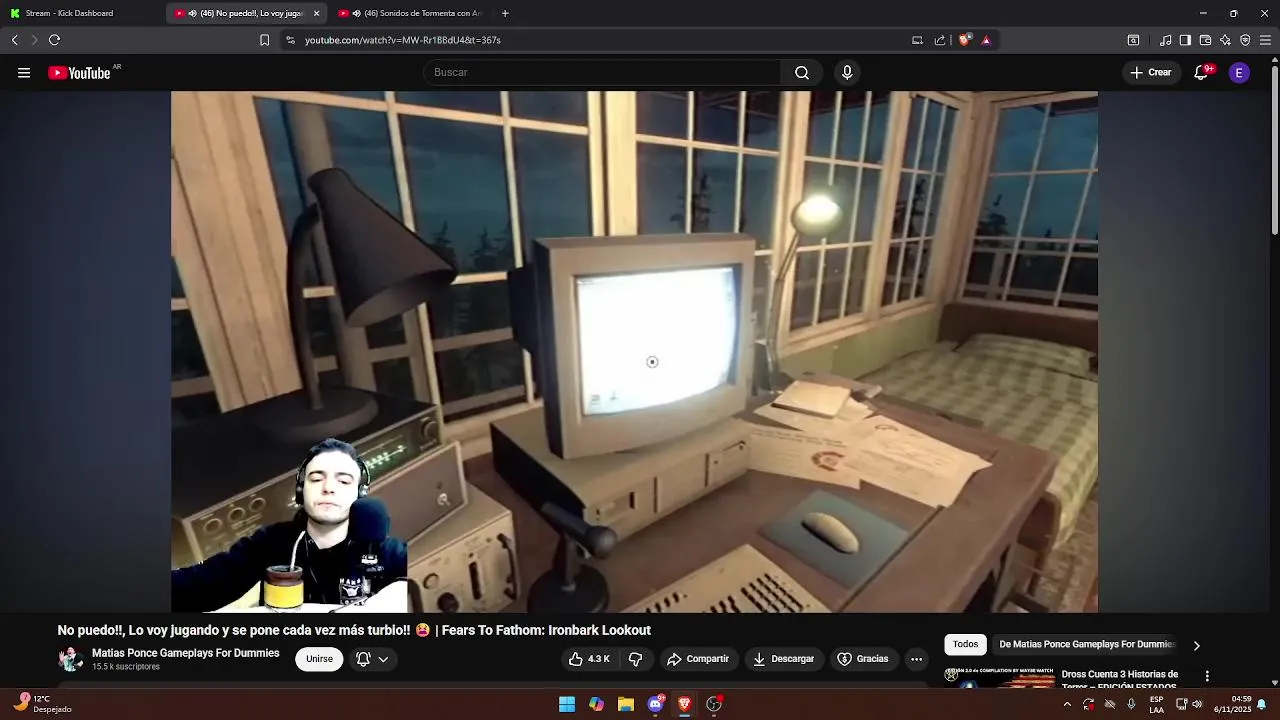This screenshot has width=1280, height=720.
Task: Mute audio on Sonidos de Tormenta tab
Action: [357, 13]
